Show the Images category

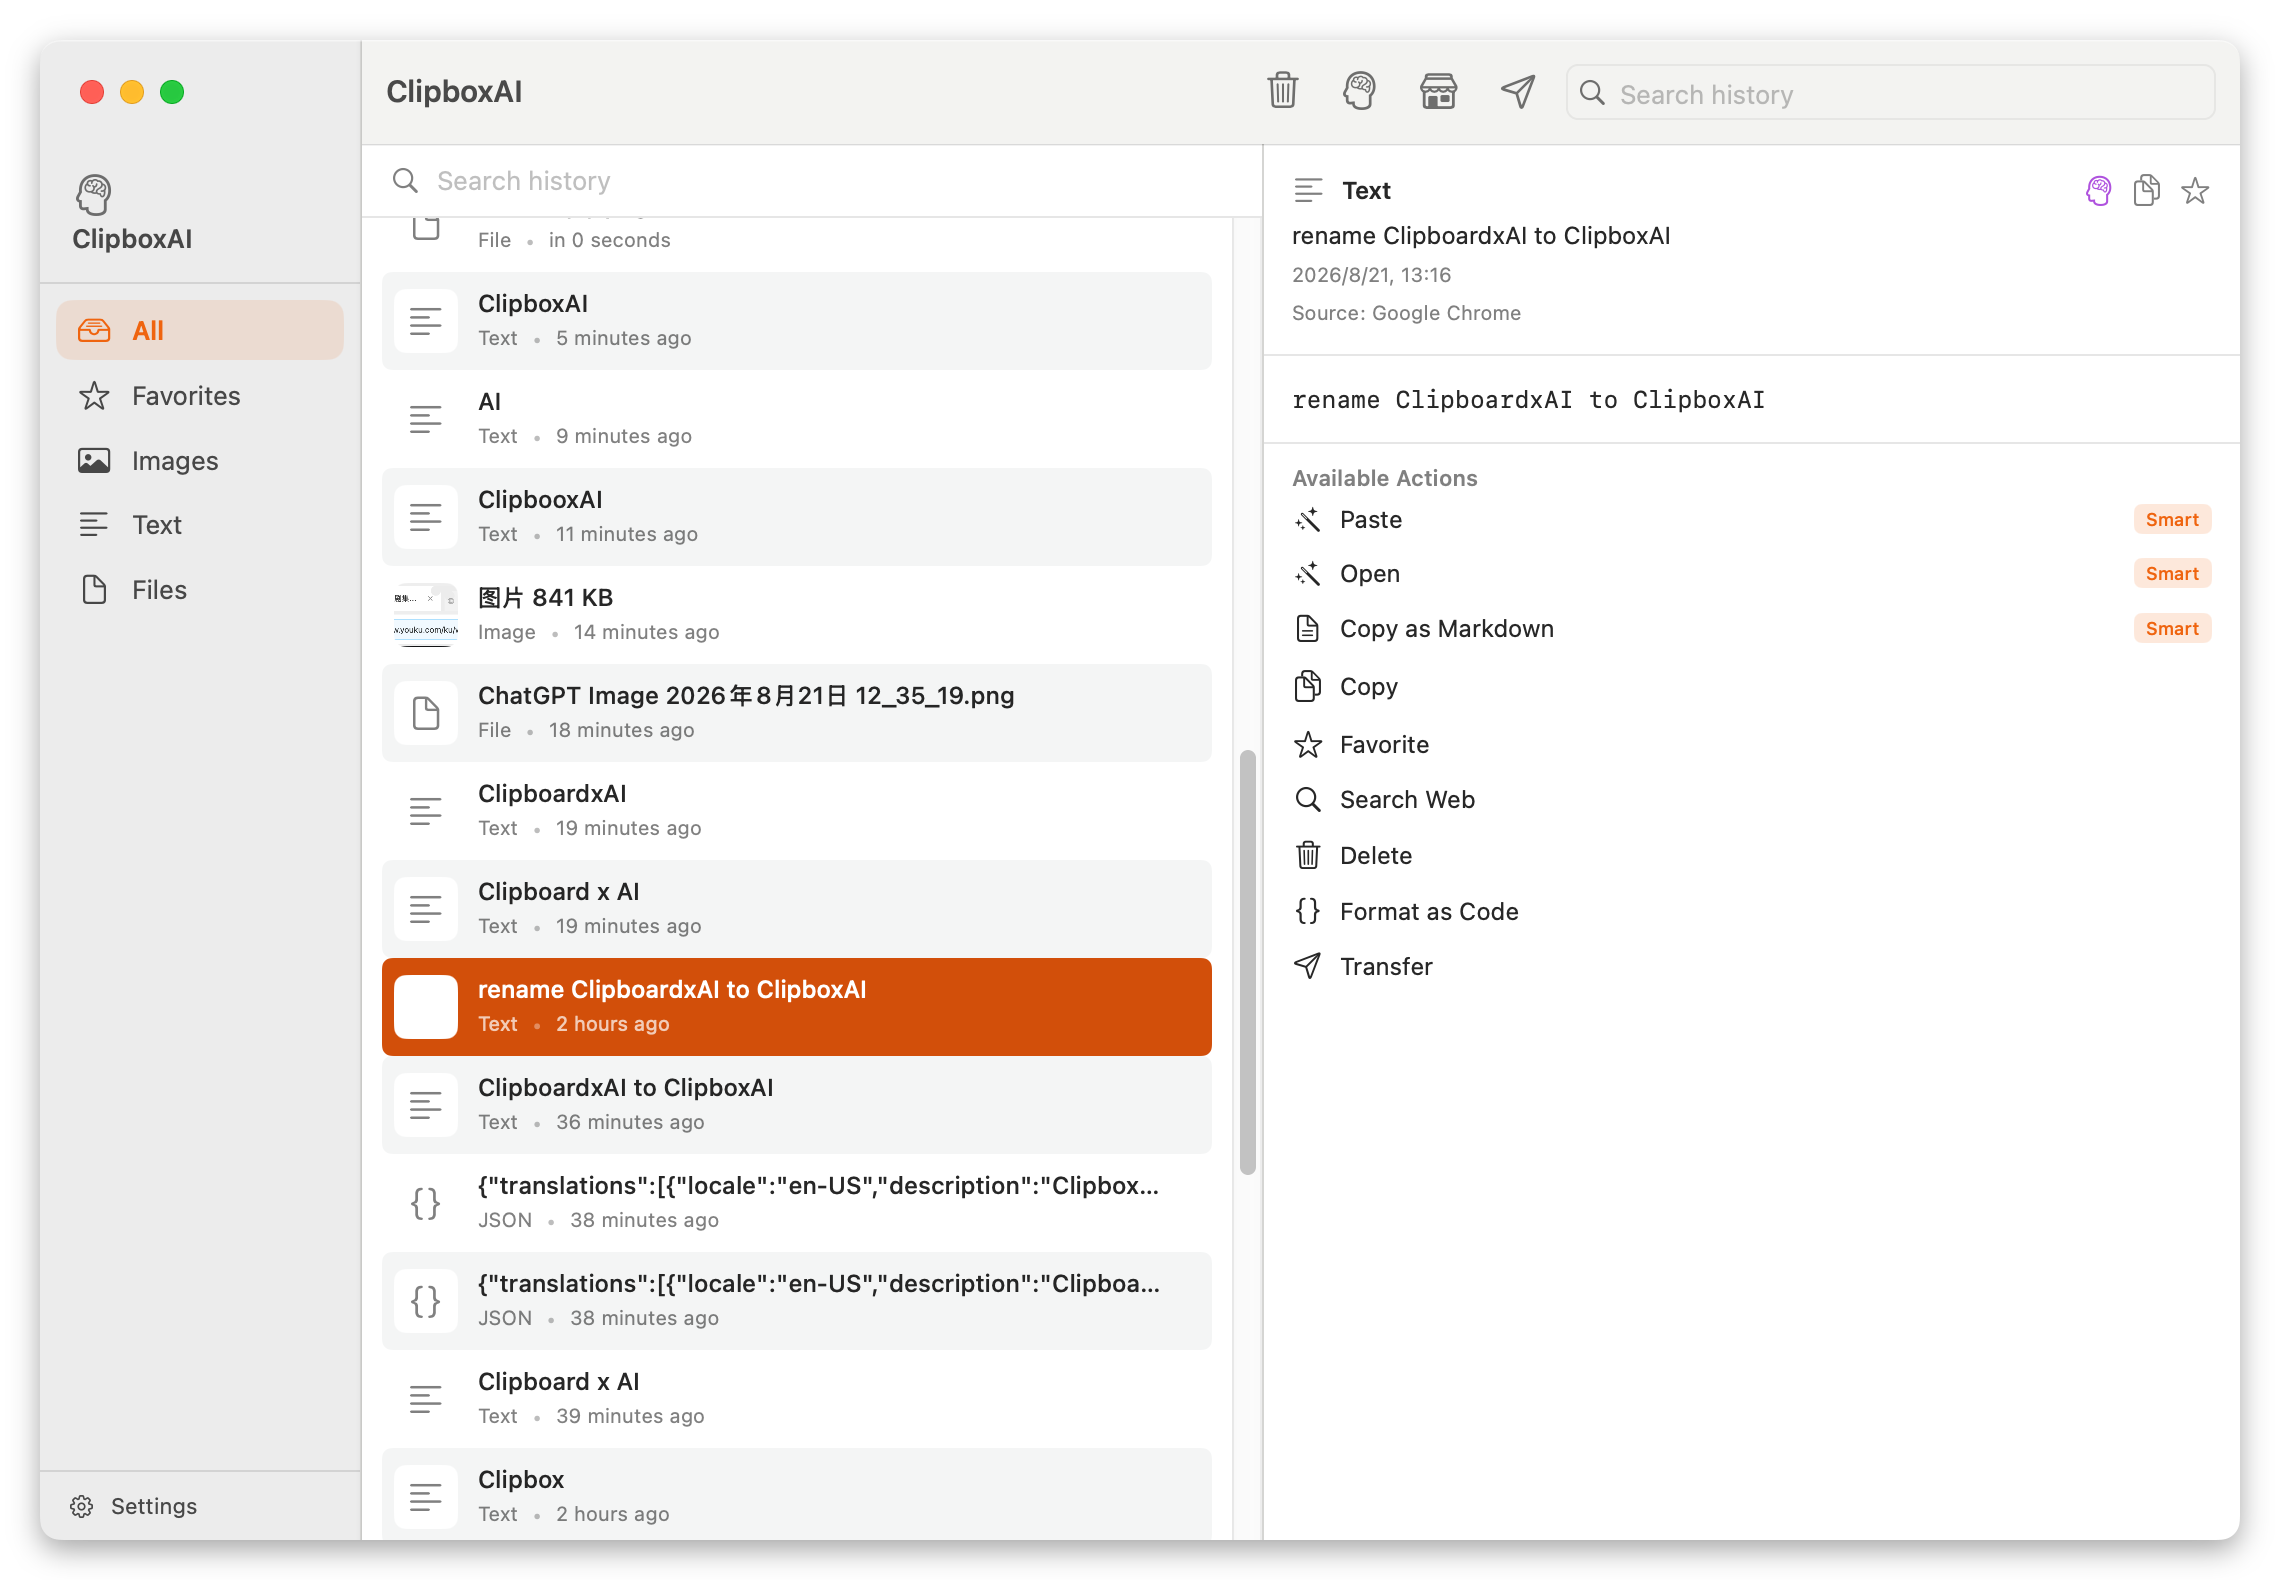200,460
